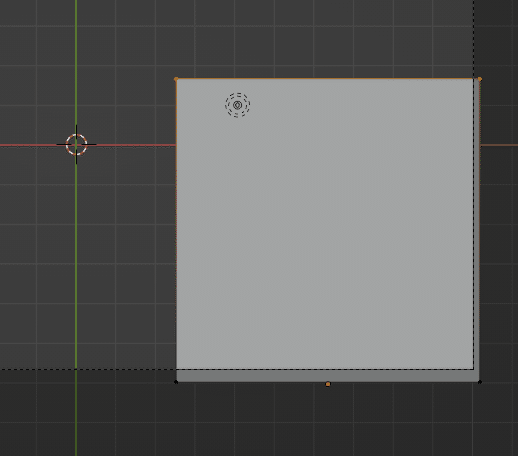518x456 pixels.
Task: Select the highlighted orange top edge of plane
Action: point(328,79)
